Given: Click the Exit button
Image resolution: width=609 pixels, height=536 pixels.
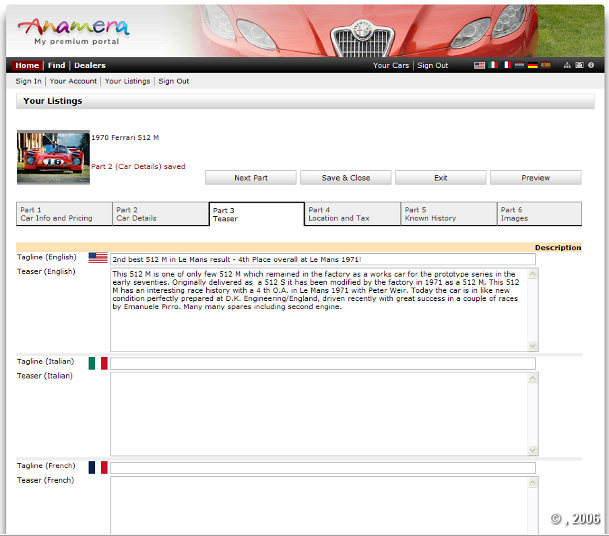Looking at the screenshot, I should 441,178.
